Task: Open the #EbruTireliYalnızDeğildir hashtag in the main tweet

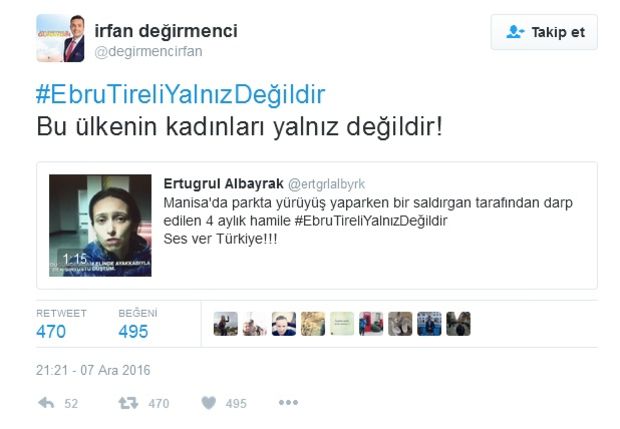Action: tap(180, 94)
